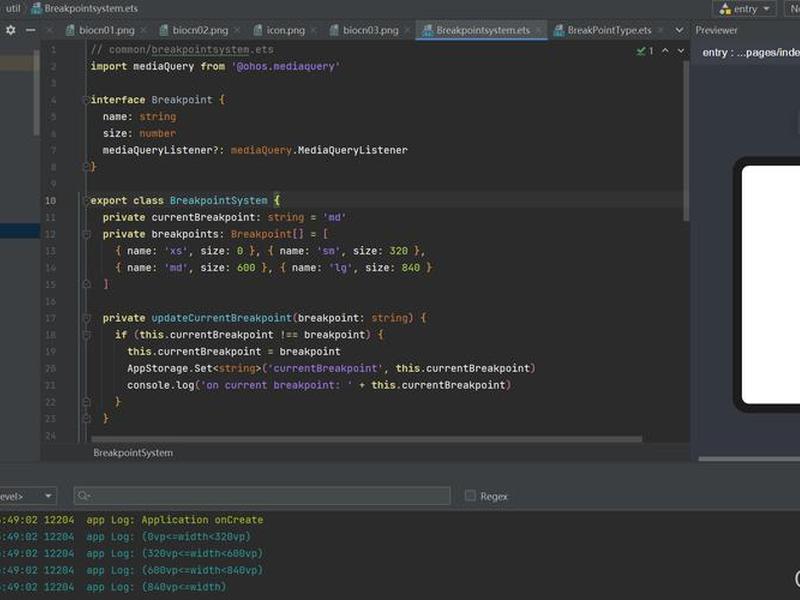Click the white device preview screen in Previewer
The image size is (800, 600).
(x=770, y=284)
